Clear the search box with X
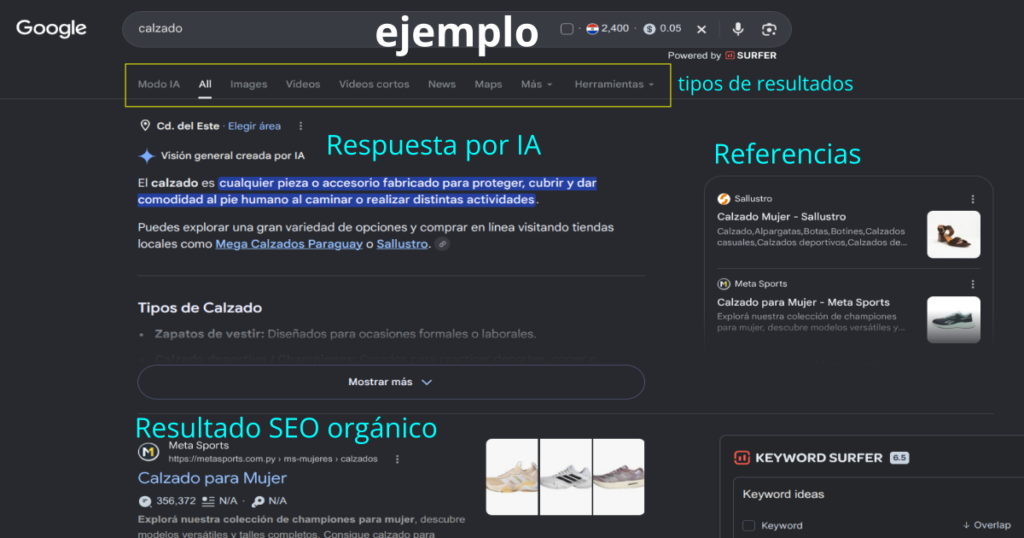 701,29
